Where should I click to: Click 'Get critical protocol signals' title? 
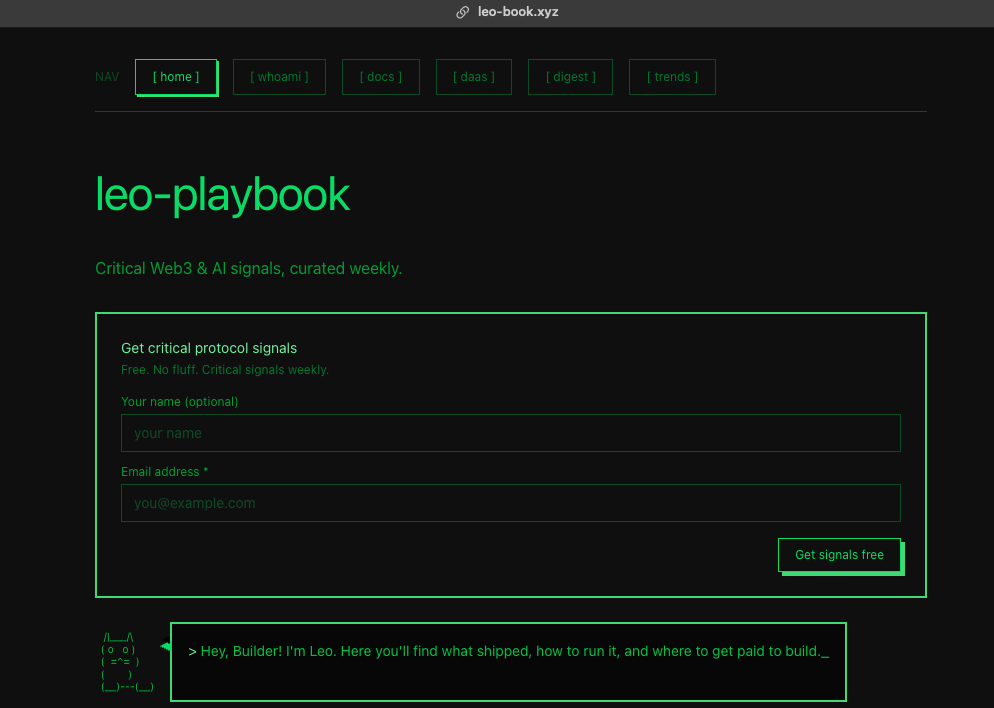click(209, 348)
